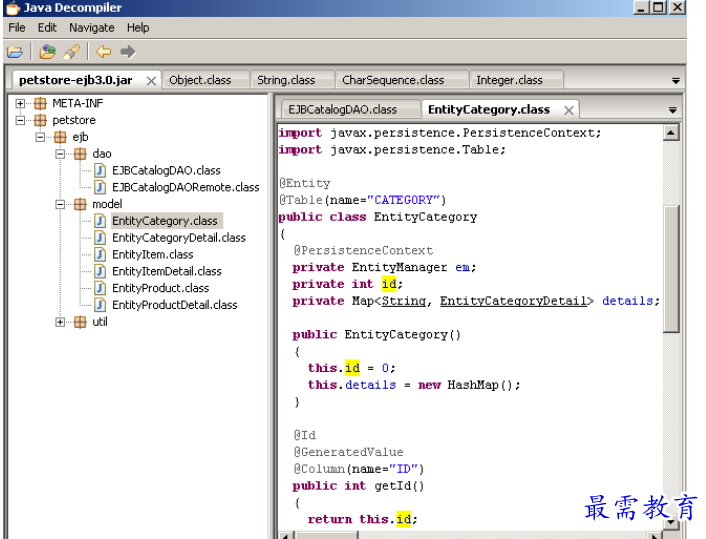Click the EJBCatalogDAORemote.class file icon

point(100,187)
